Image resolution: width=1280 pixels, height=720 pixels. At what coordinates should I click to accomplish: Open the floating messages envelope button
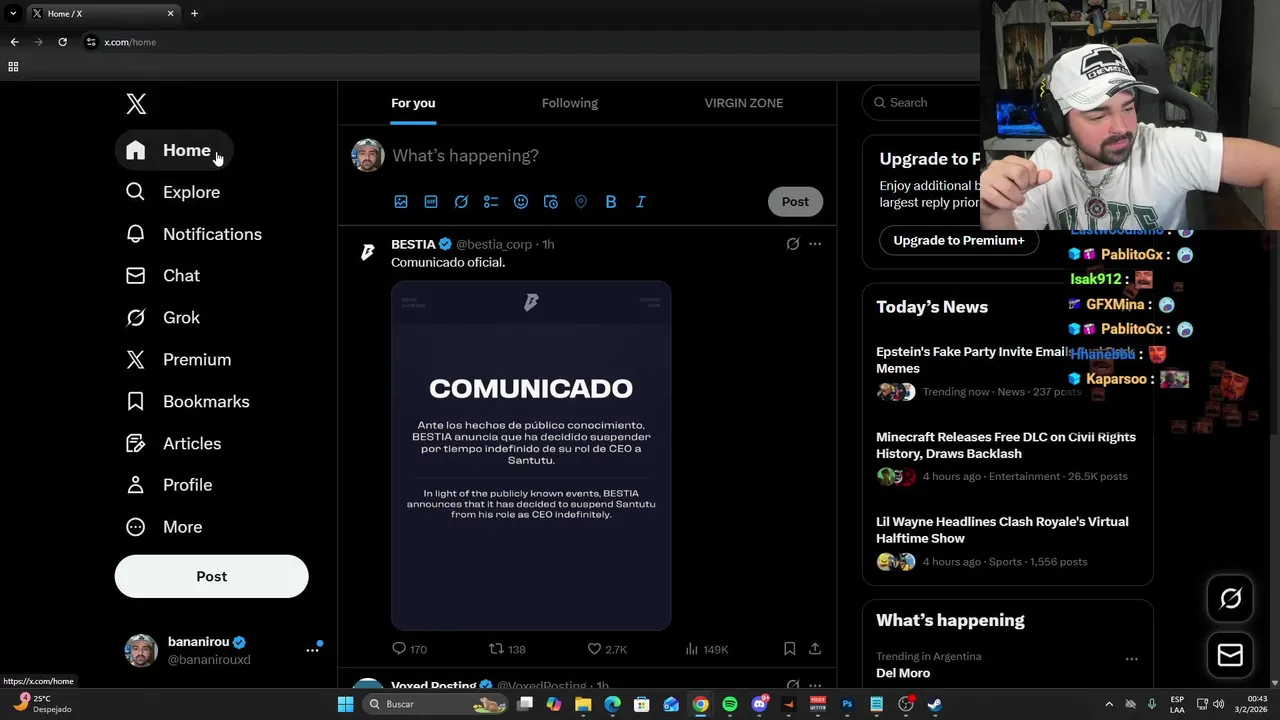[x=1230, y=655]
